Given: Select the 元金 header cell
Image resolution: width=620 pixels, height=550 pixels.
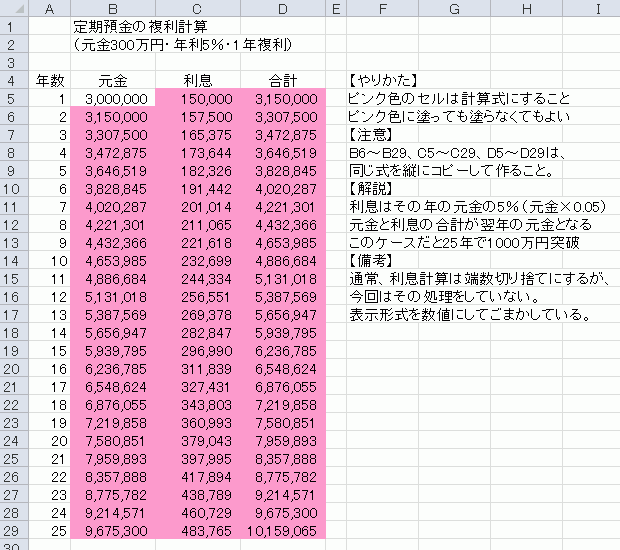Looking at the screenshot, I should [112, 81].
